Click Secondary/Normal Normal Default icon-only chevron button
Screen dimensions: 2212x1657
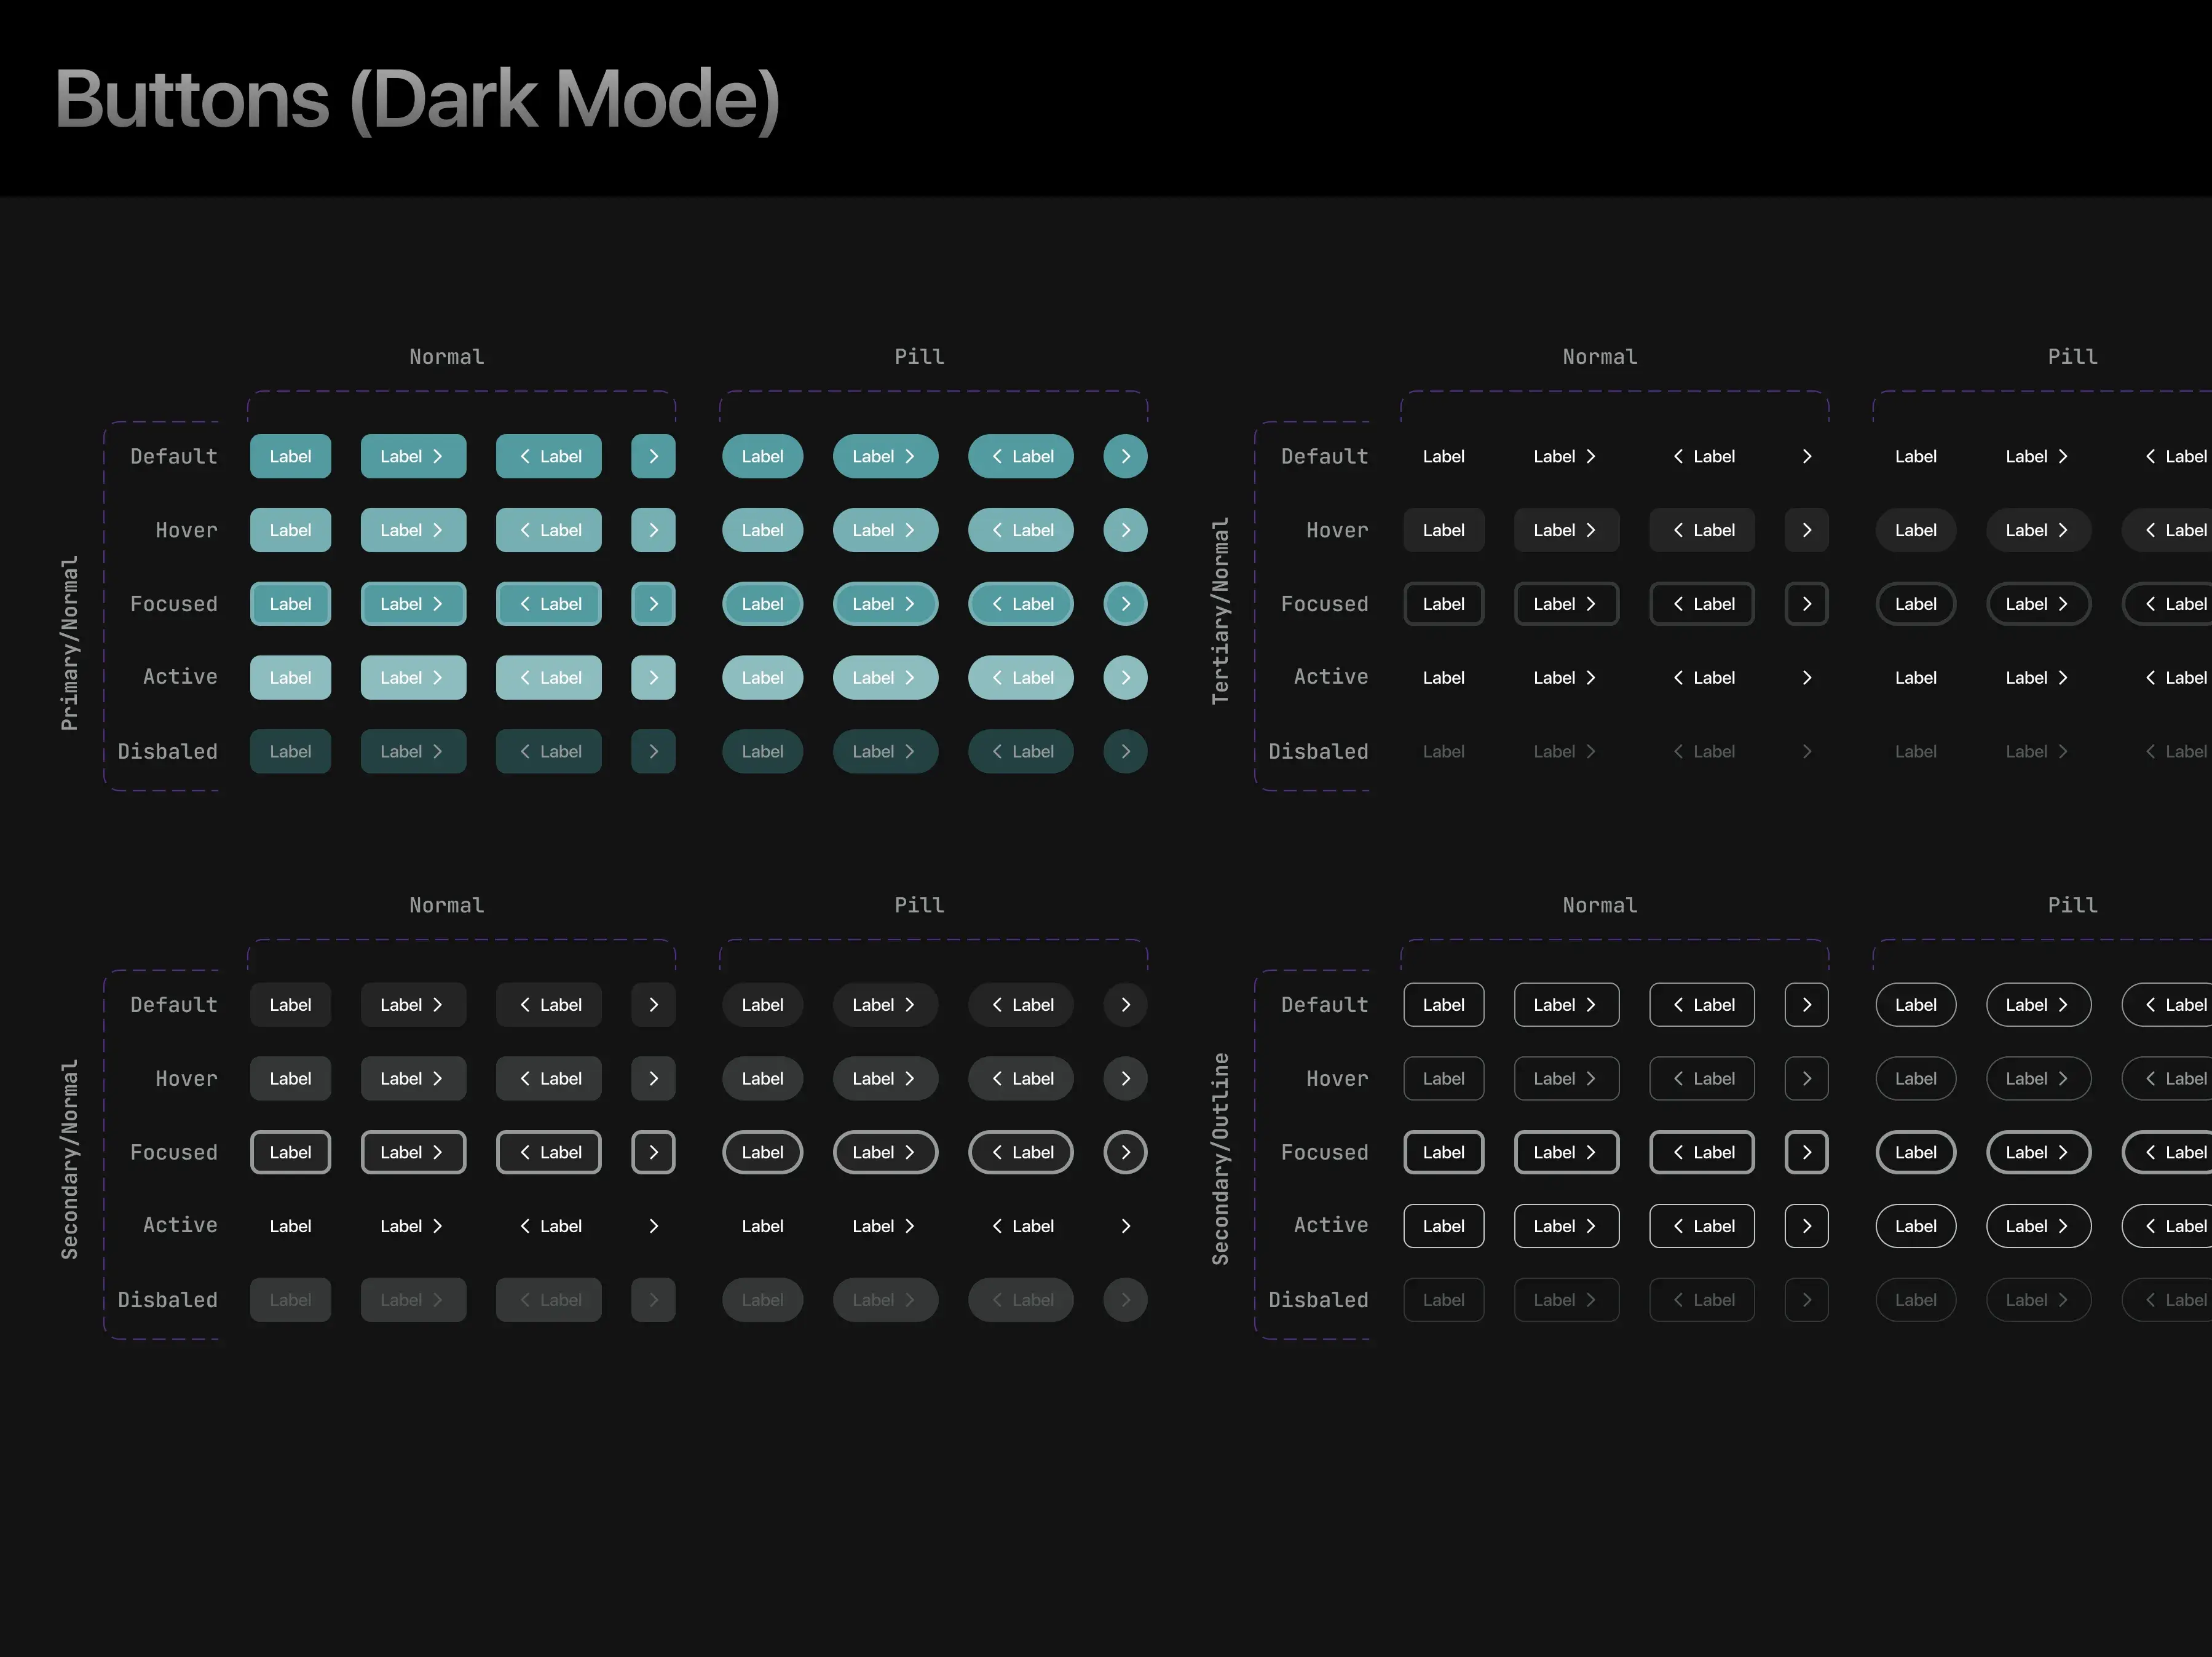653,1005
